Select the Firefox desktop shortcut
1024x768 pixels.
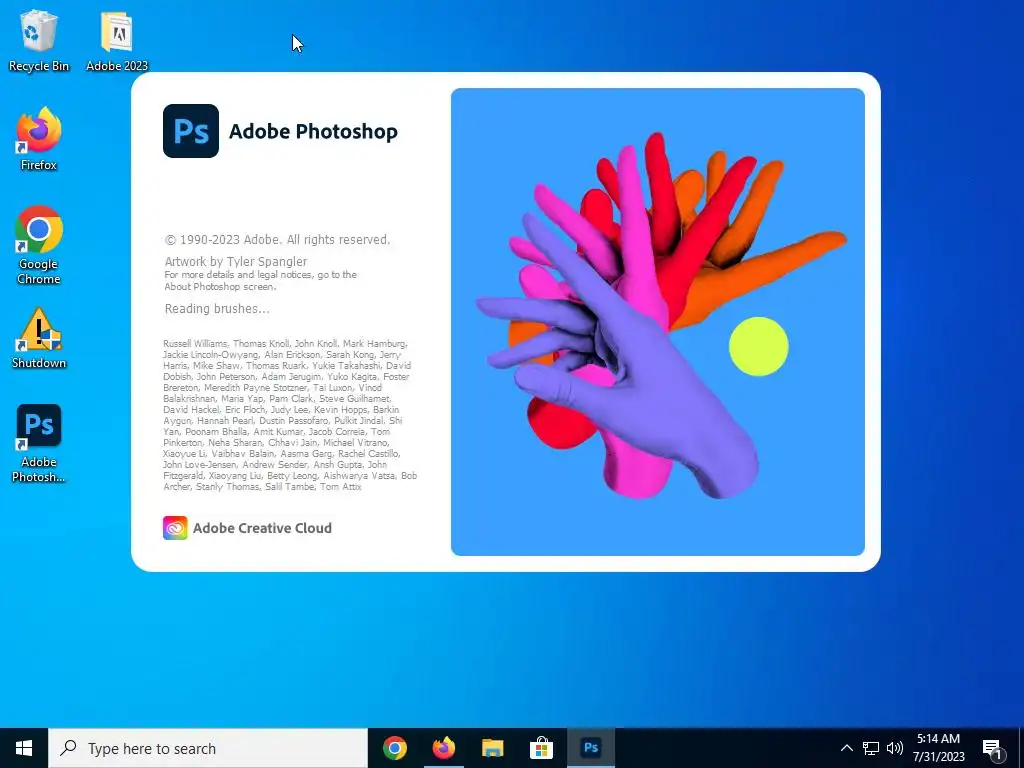coord(39,139)
